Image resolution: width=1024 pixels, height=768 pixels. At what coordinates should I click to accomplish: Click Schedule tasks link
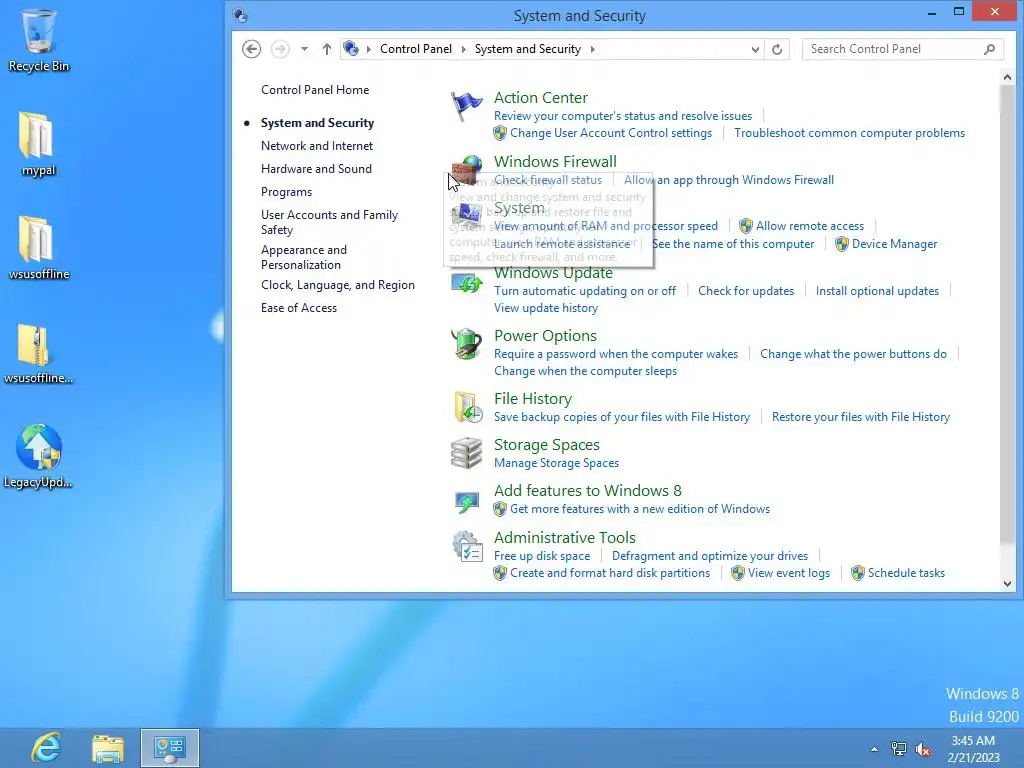pyautogui.click(x=906, y=573)
